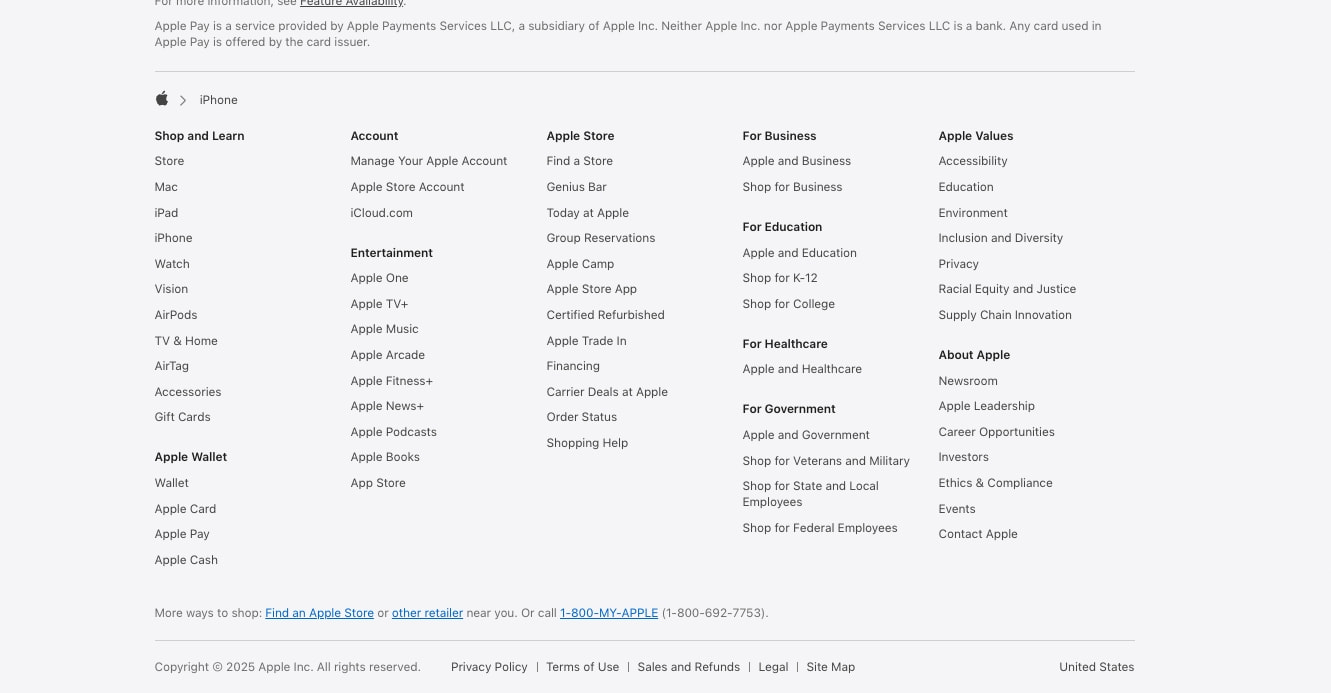Open the Privacy Policy link
Screen dimensions: 1331x693
click(x=489, y=667)
